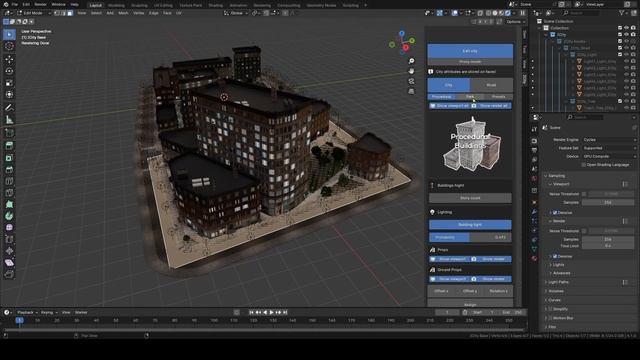
Task: Click the Exit city button
Action: point(470,51)
